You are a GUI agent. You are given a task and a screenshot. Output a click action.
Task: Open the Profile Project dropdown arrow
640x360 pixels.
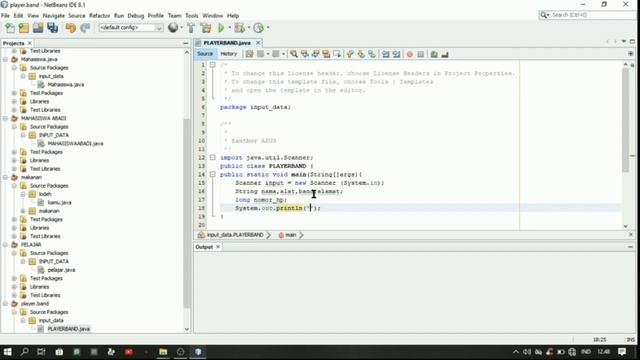click(268, 28)
